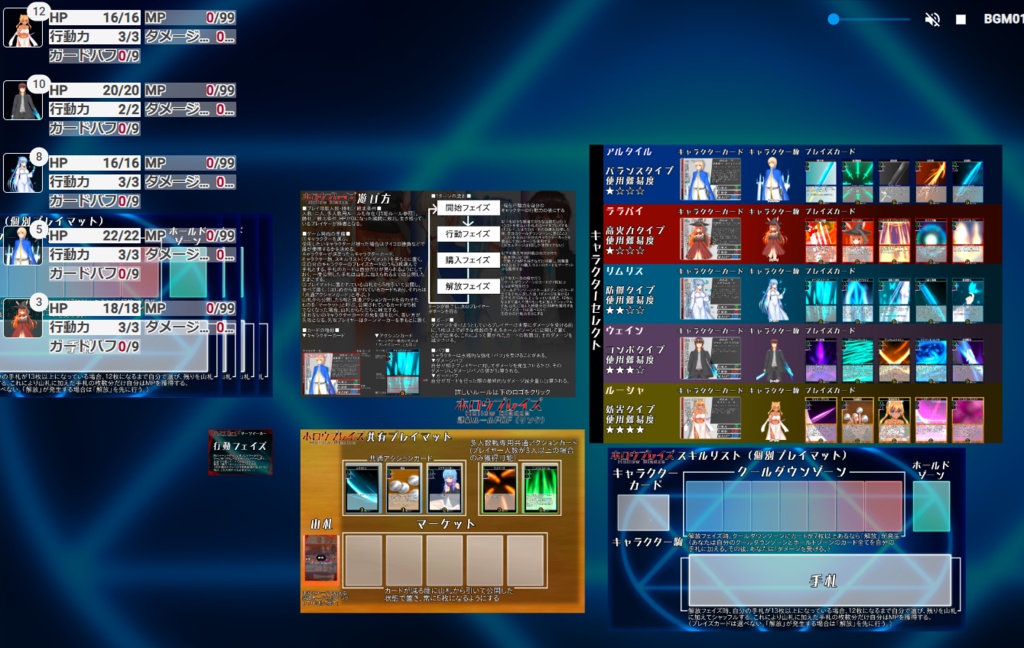The width and height of the screenshot is (1024, 648).
Task: Pick ルーシャ's last pink blaze card
Action: point(967,419)
